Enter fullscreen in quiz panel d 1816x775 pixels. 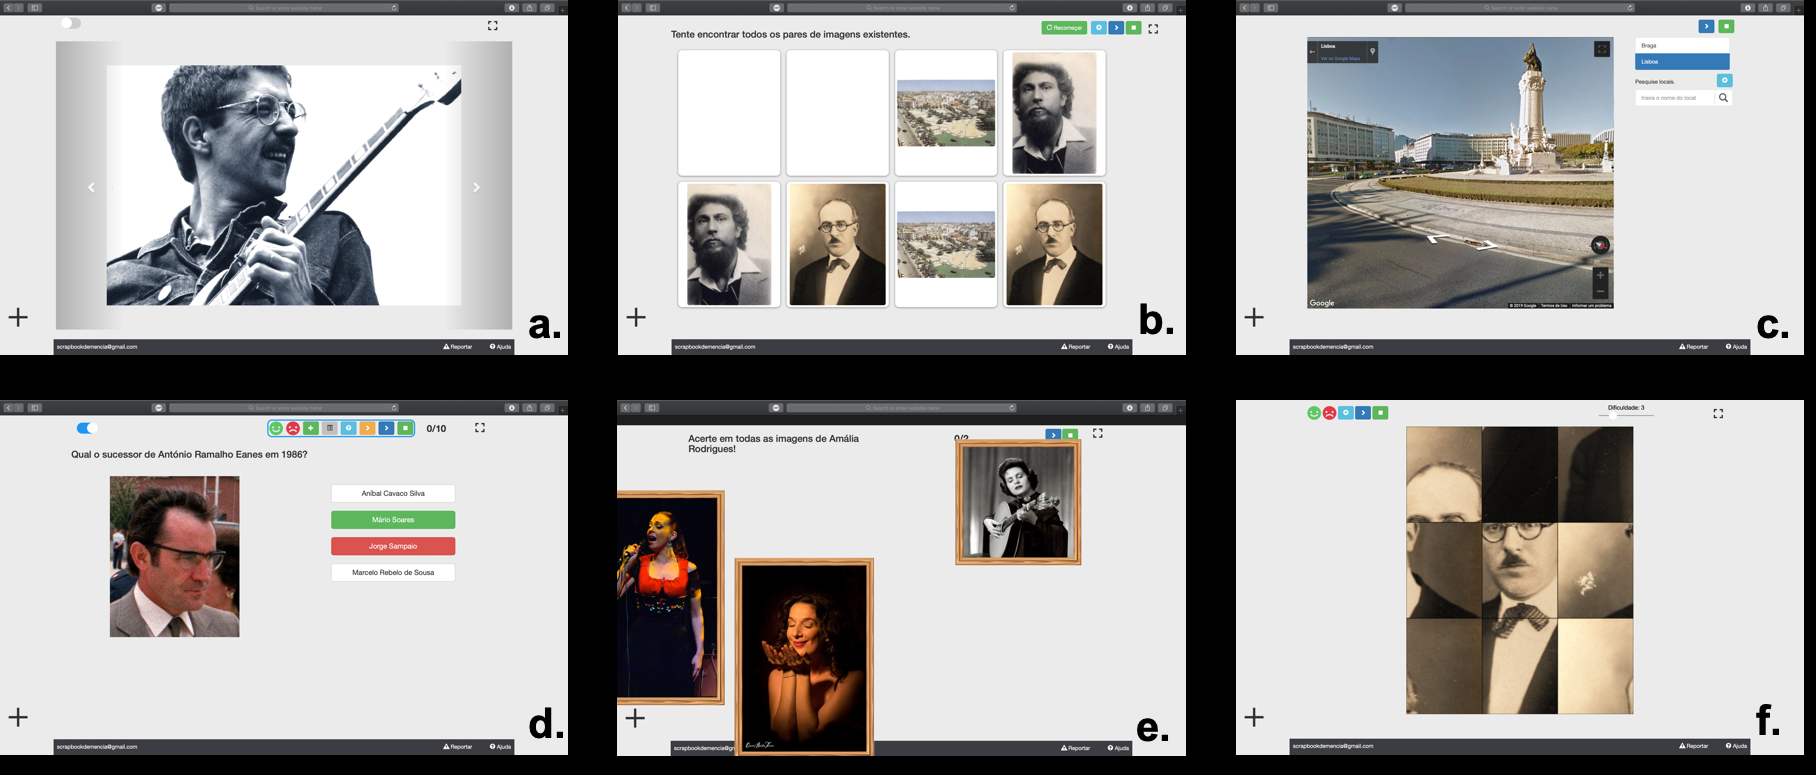tap(480, 427)
